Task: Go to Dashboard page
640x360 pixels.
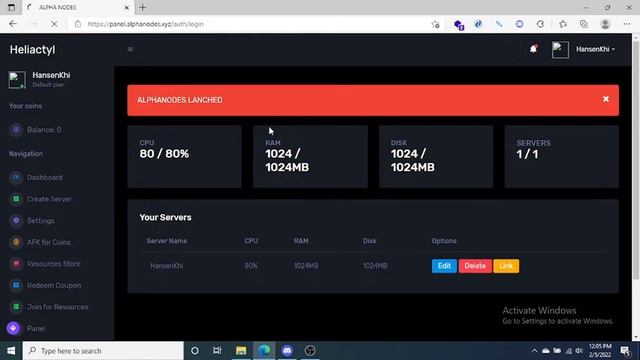Action: [45, 178]
